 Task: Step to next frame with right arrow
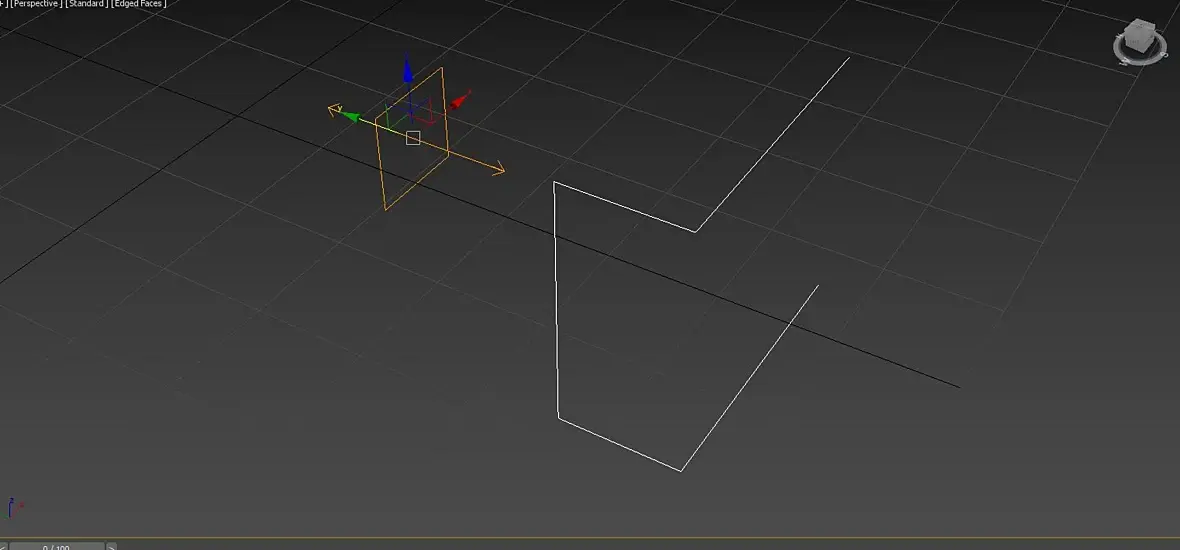pos(111,546)
